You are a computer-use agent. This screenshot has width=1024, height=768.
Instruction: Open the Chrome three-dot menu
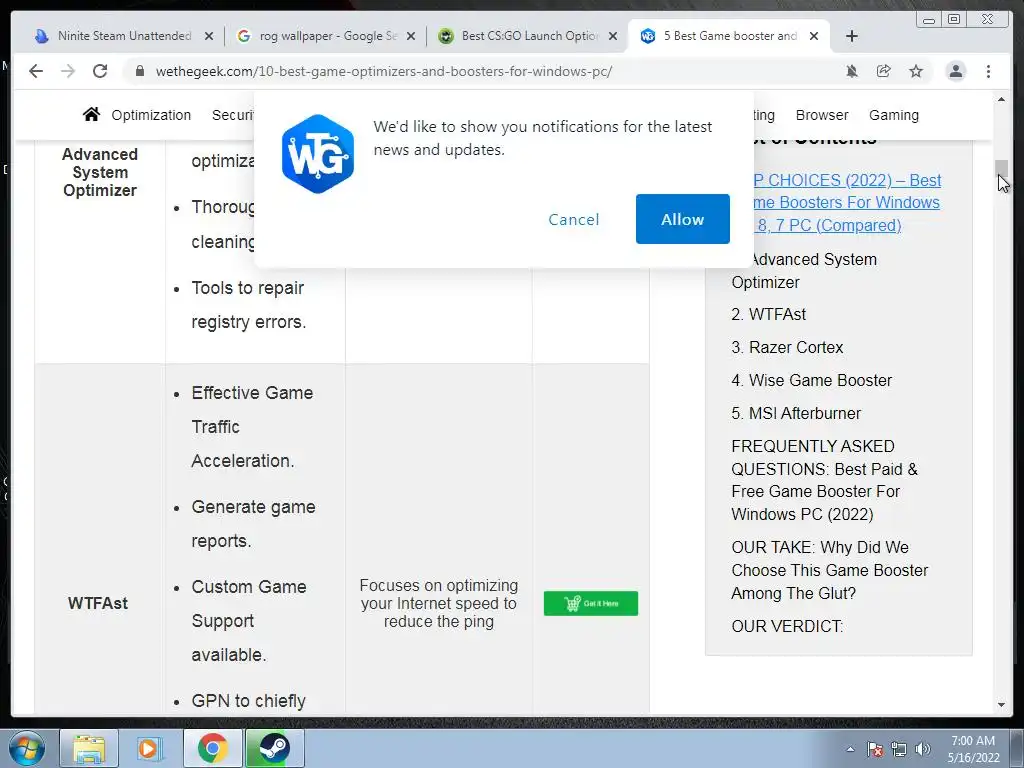[x=988, y=71]
